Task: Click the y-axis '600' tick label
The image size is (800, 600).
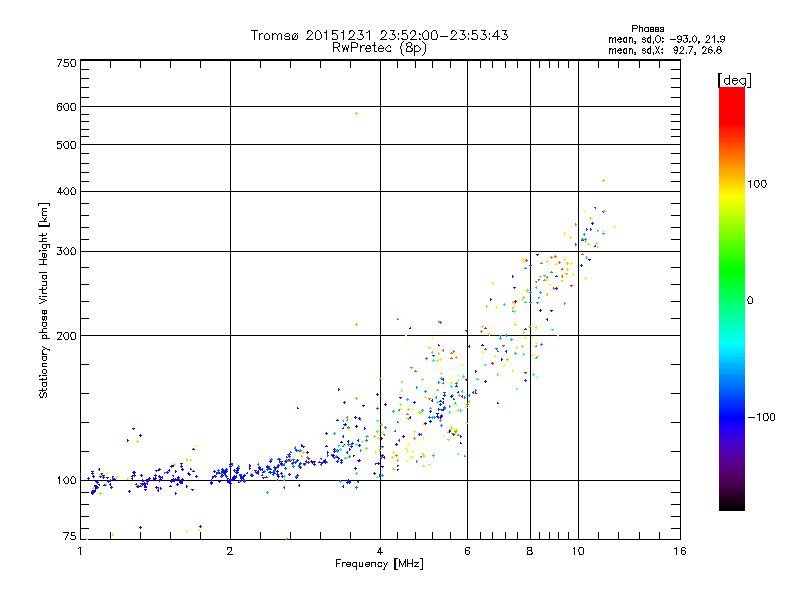Action: (67, 107)
